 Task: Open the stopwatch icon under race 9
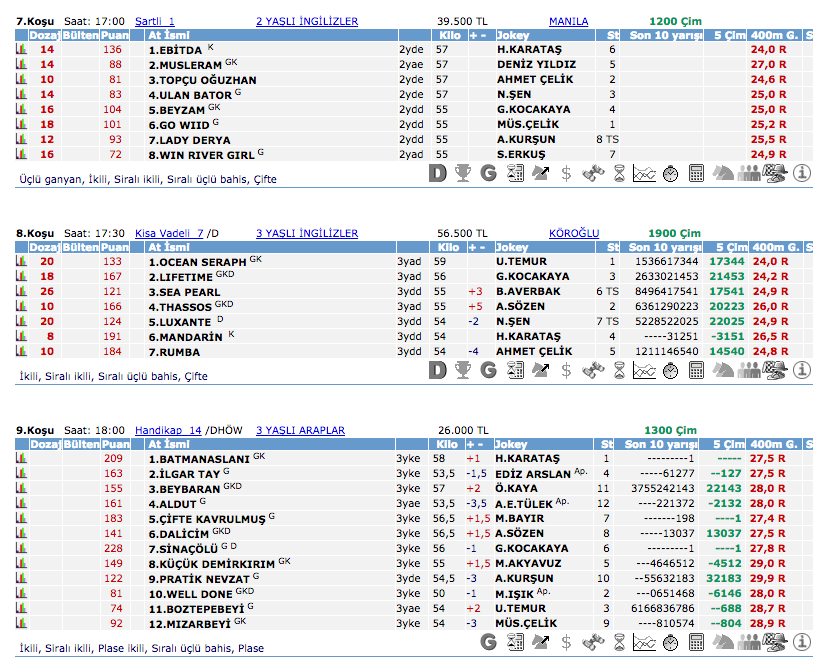coord(670,641)
